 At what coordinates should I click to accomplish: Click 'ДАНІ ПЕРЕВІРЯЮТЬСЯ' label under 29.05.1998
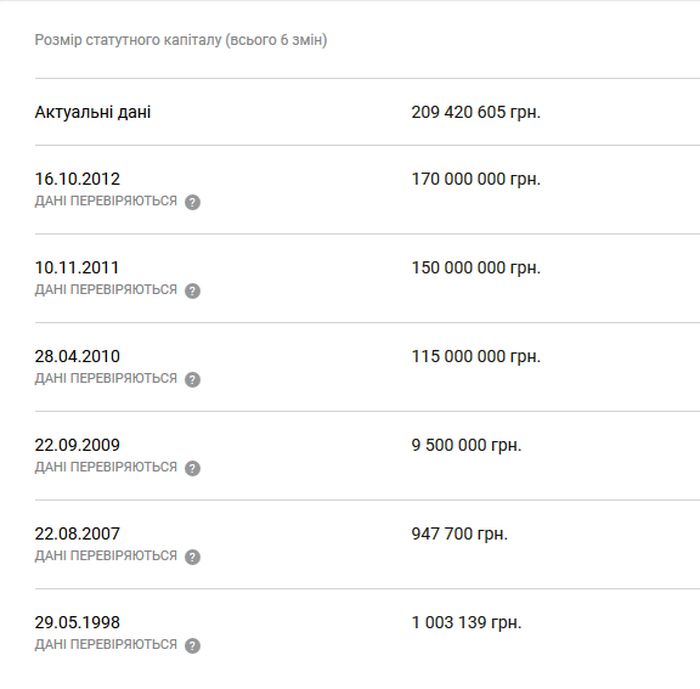(106, 644)
